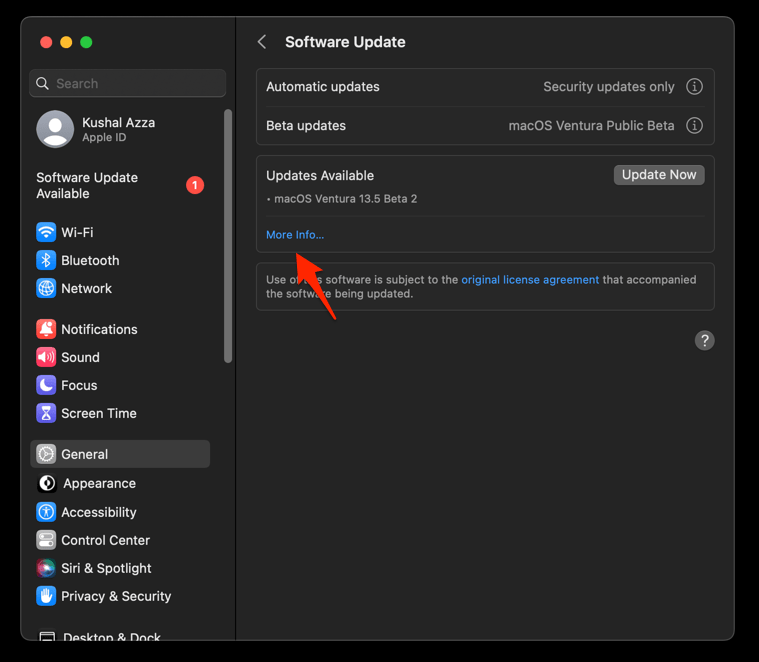Open the original license agreement link
Viewport: 759px width, 662px height.
coord(530,280)
